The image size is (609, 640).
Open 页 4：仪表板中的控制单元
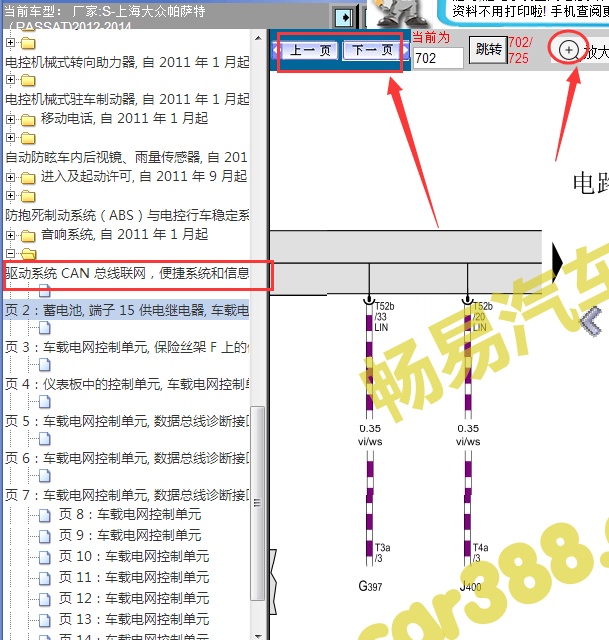[127, 384]
